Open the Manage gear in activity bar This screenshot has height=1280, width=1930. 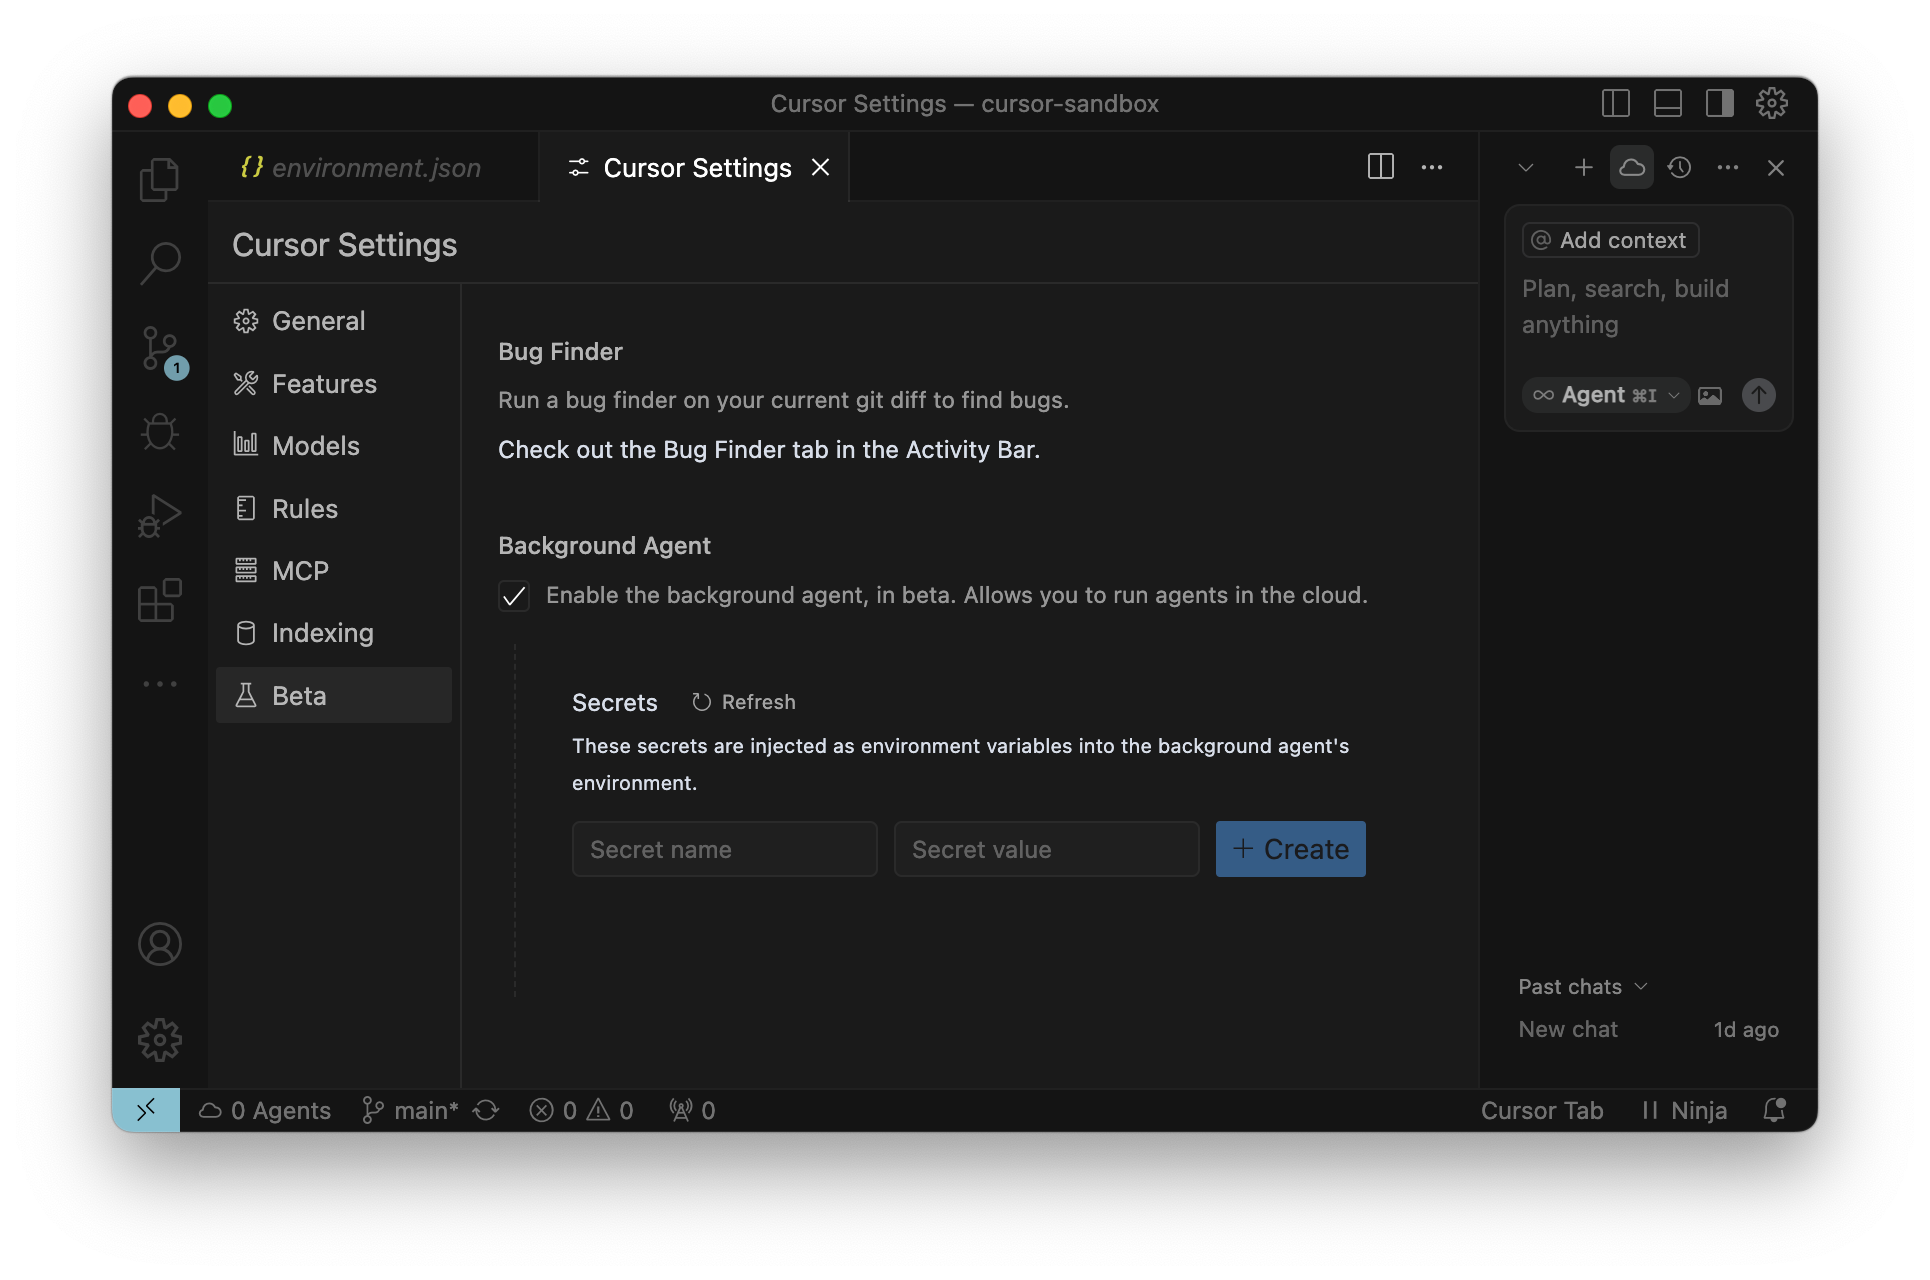tap(159, 1040)
